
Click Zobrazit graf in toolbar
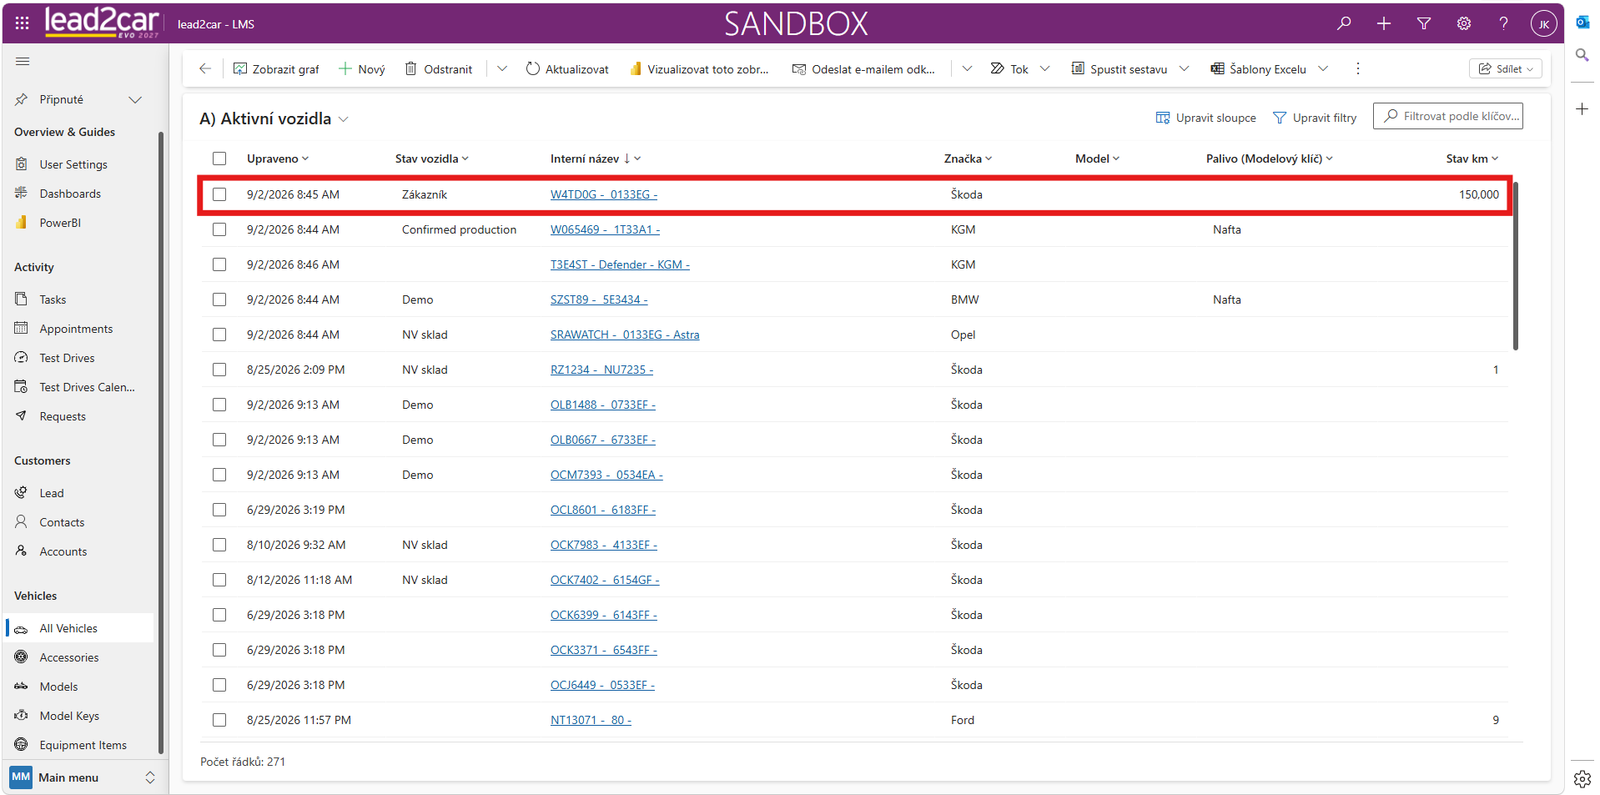pyautogui.click(x=276, y=69)
